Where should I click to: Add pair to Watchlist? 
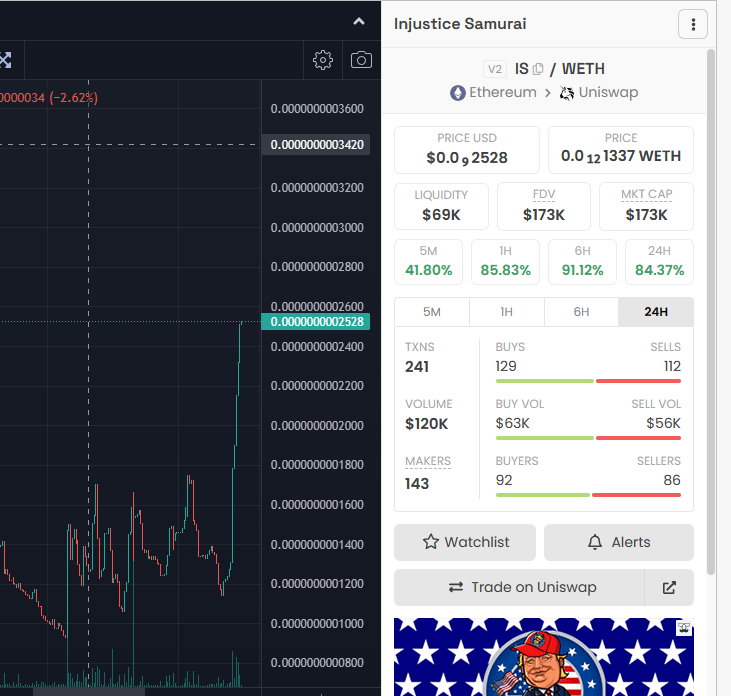[465, 542]
